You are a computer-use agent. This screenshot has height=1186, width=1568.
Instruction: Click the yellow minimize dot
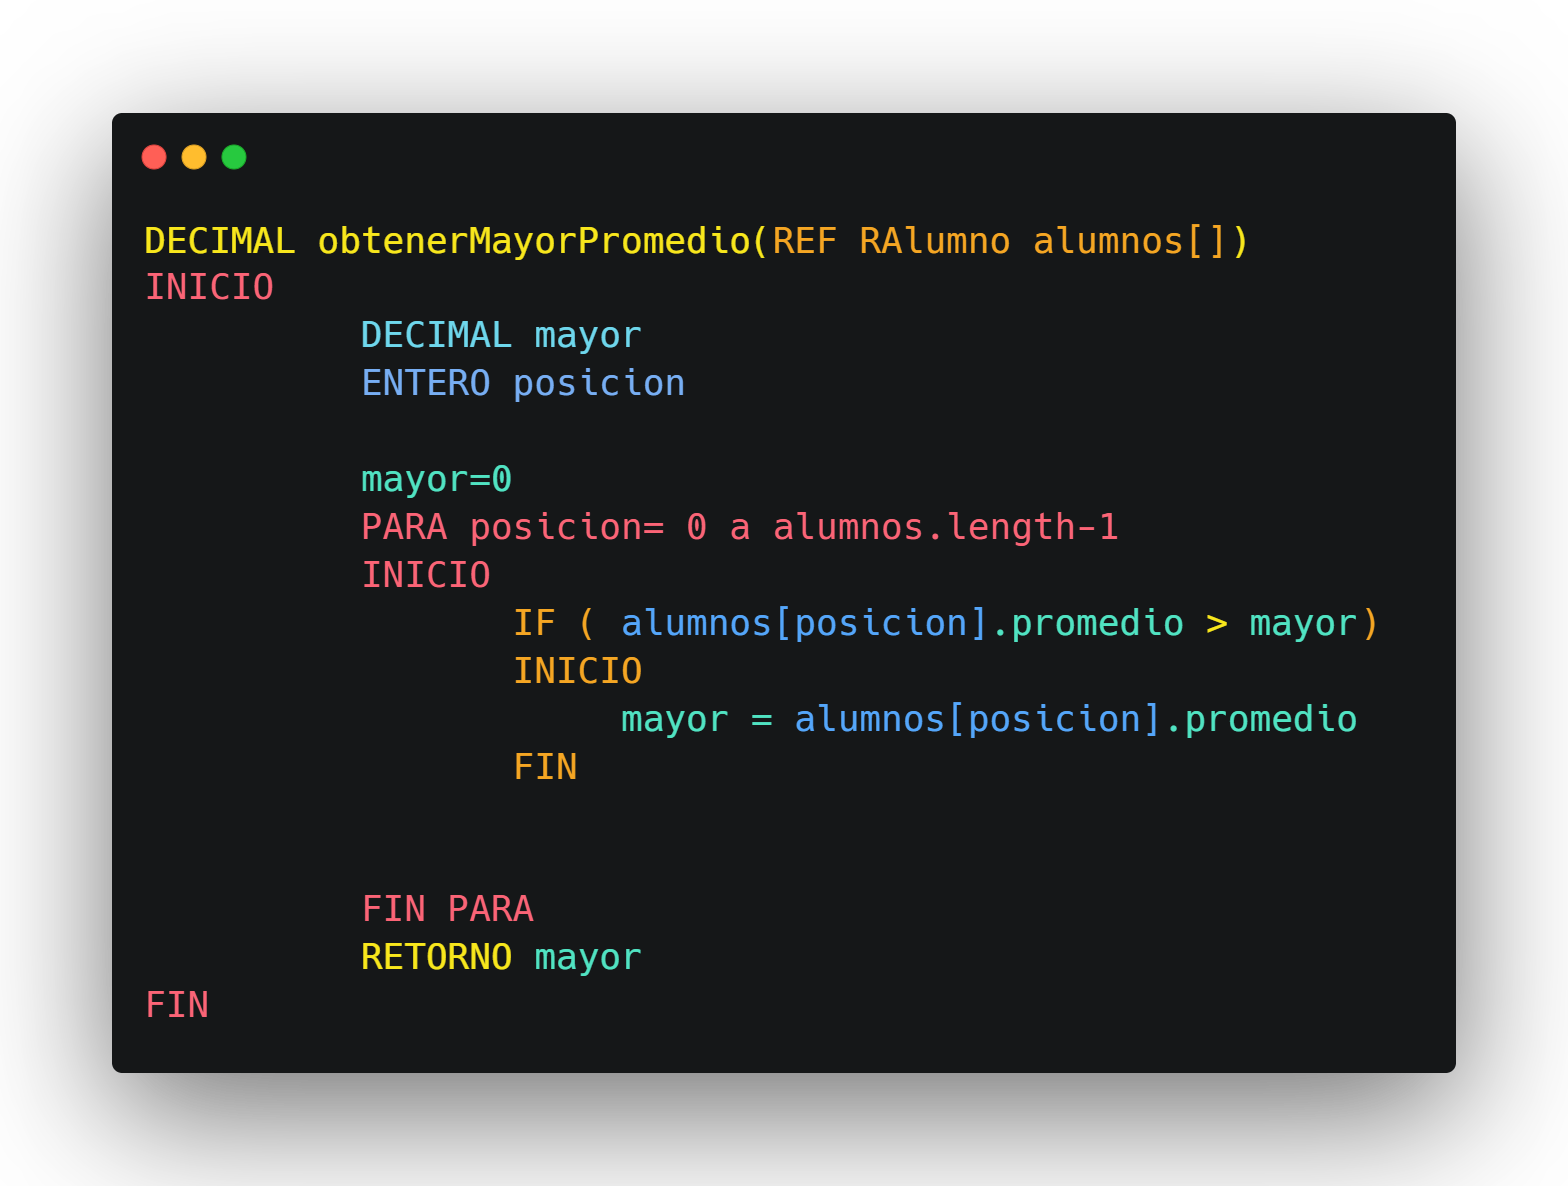click(194, 157)
